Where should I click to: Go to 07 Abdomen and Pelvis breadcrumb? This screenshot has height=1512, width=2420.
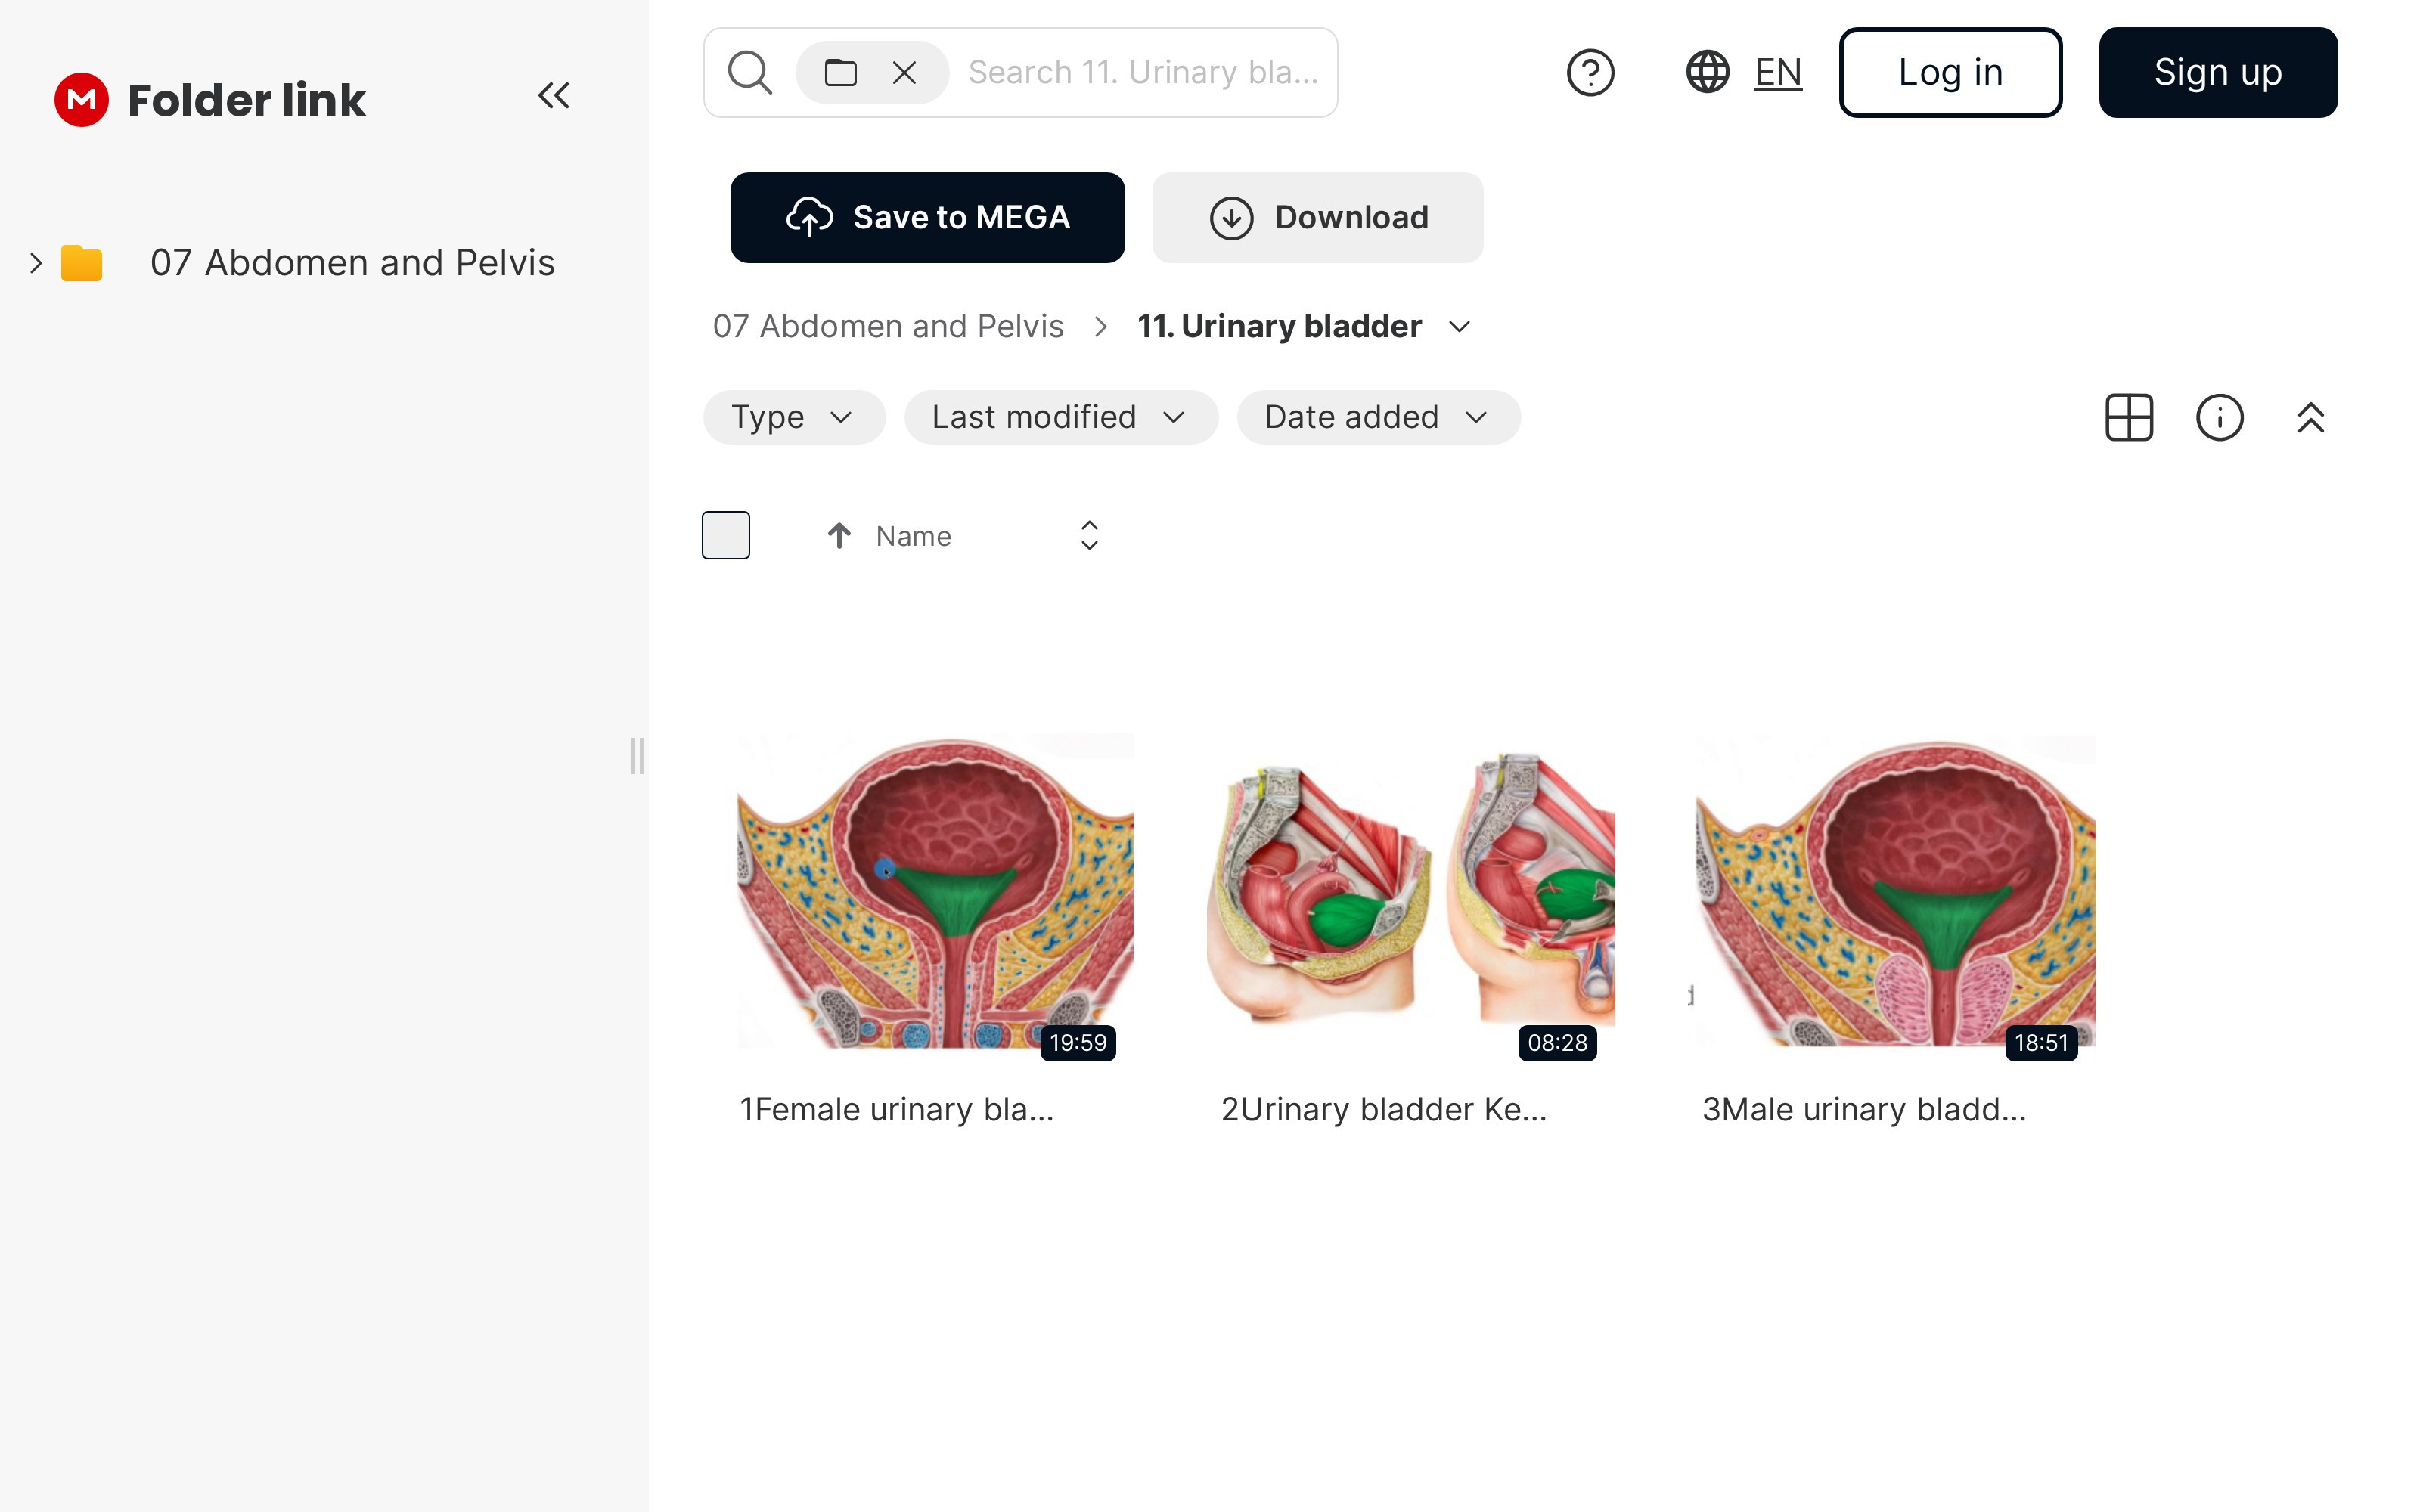(888, 326)
